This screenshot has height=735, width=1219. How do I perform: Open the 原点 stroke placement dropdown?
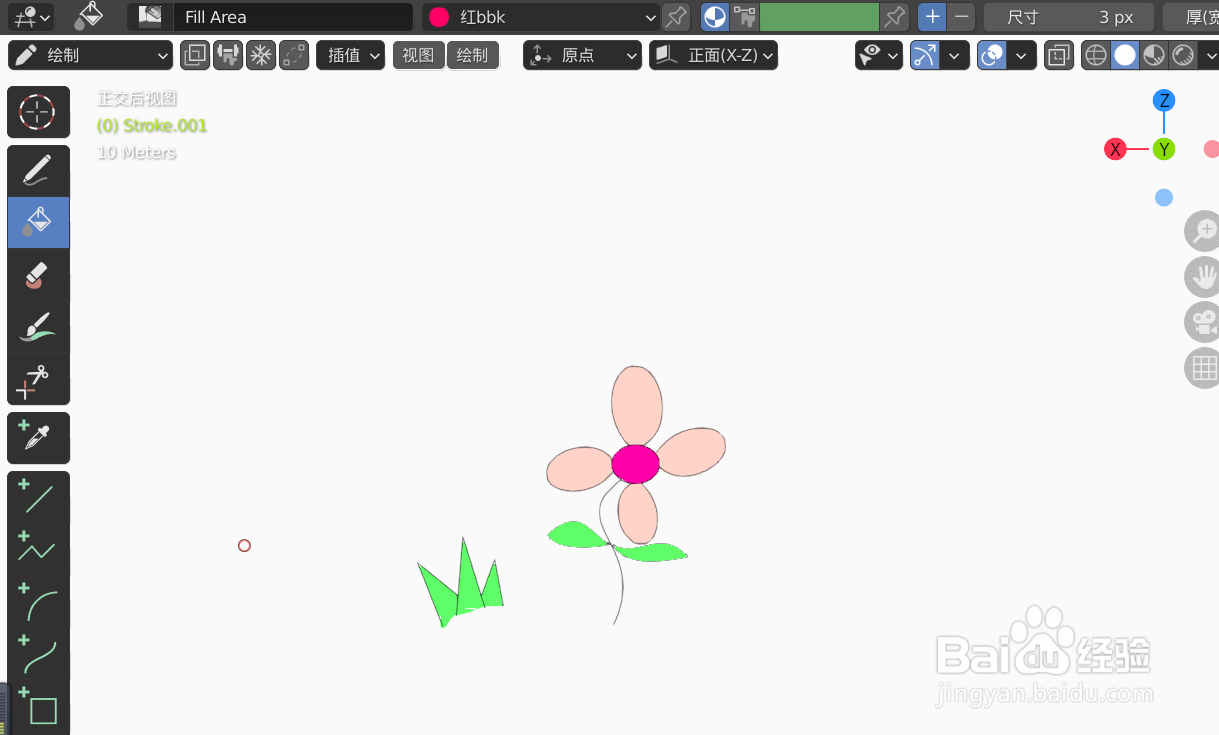[583, 55]
